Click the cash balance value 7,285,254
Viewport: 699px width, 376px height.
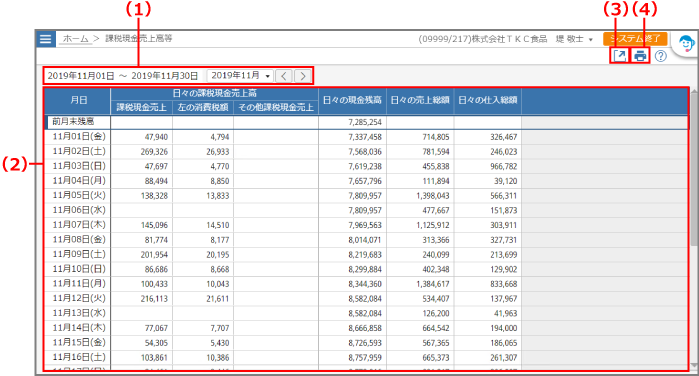coord(365,122)
